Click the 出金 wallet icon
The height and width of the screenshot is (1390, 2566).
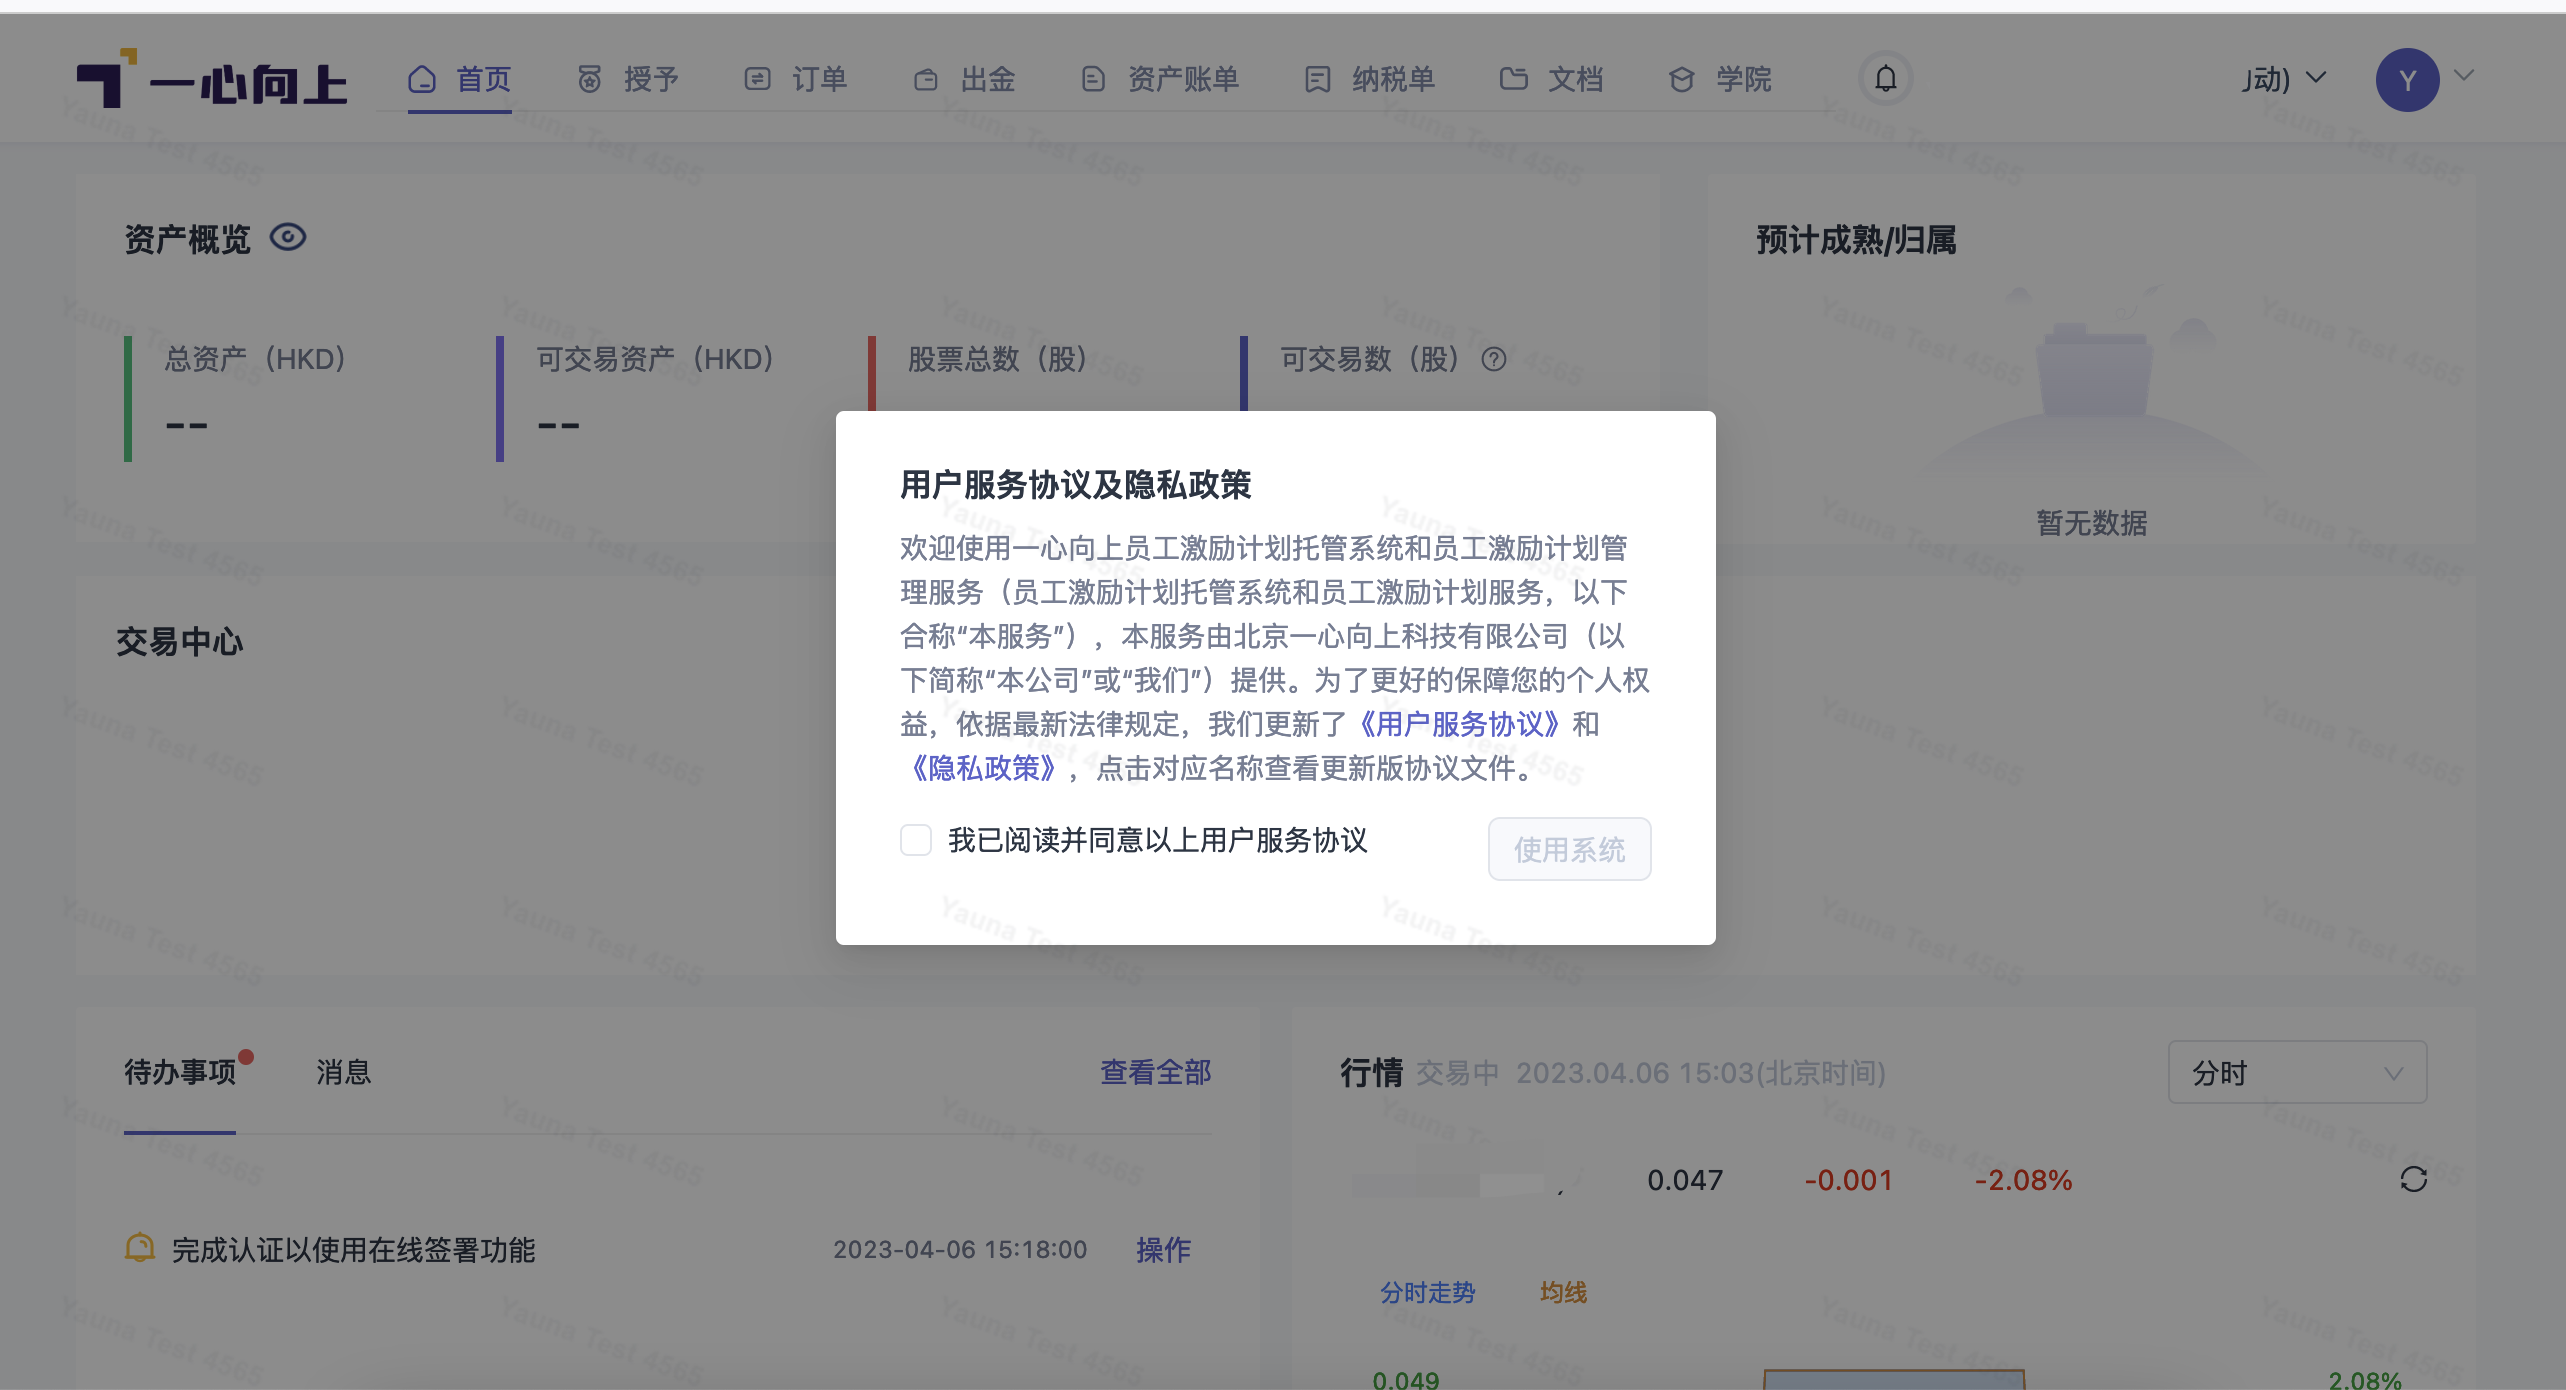pyautogui.click(x=926, y=80)
